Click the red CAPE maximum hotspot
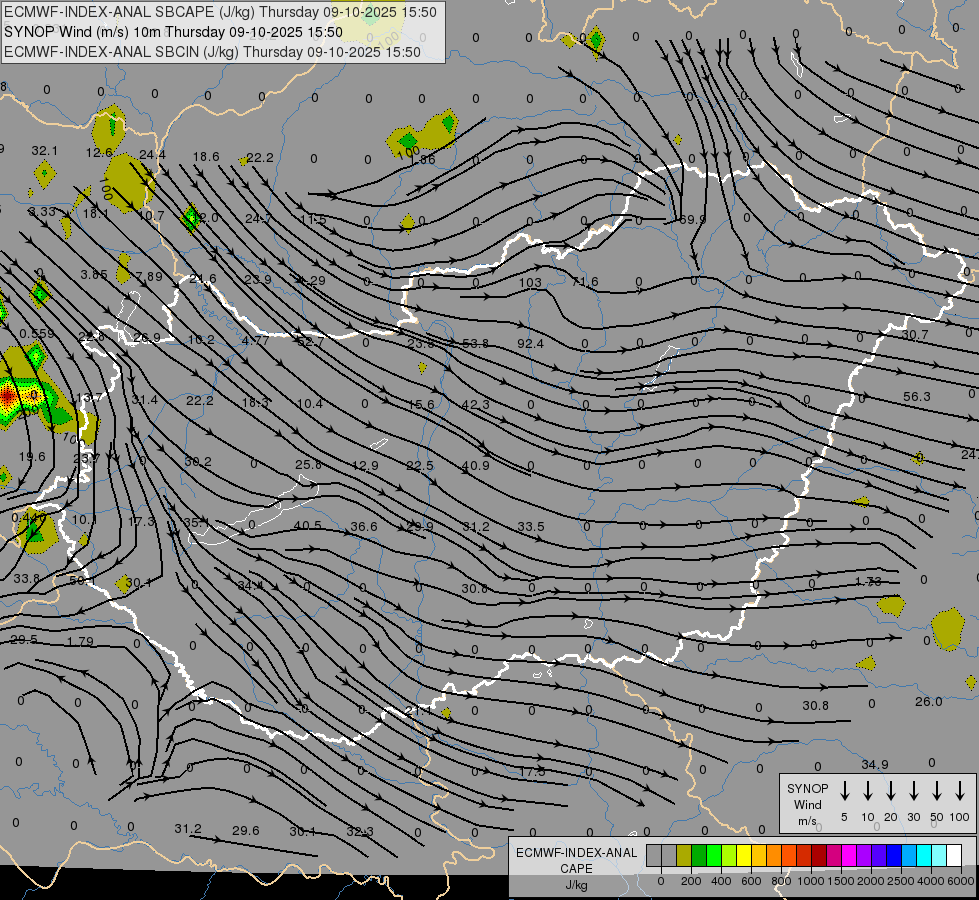The width and height of the screenshot is (979, 900). pos(7,395)
